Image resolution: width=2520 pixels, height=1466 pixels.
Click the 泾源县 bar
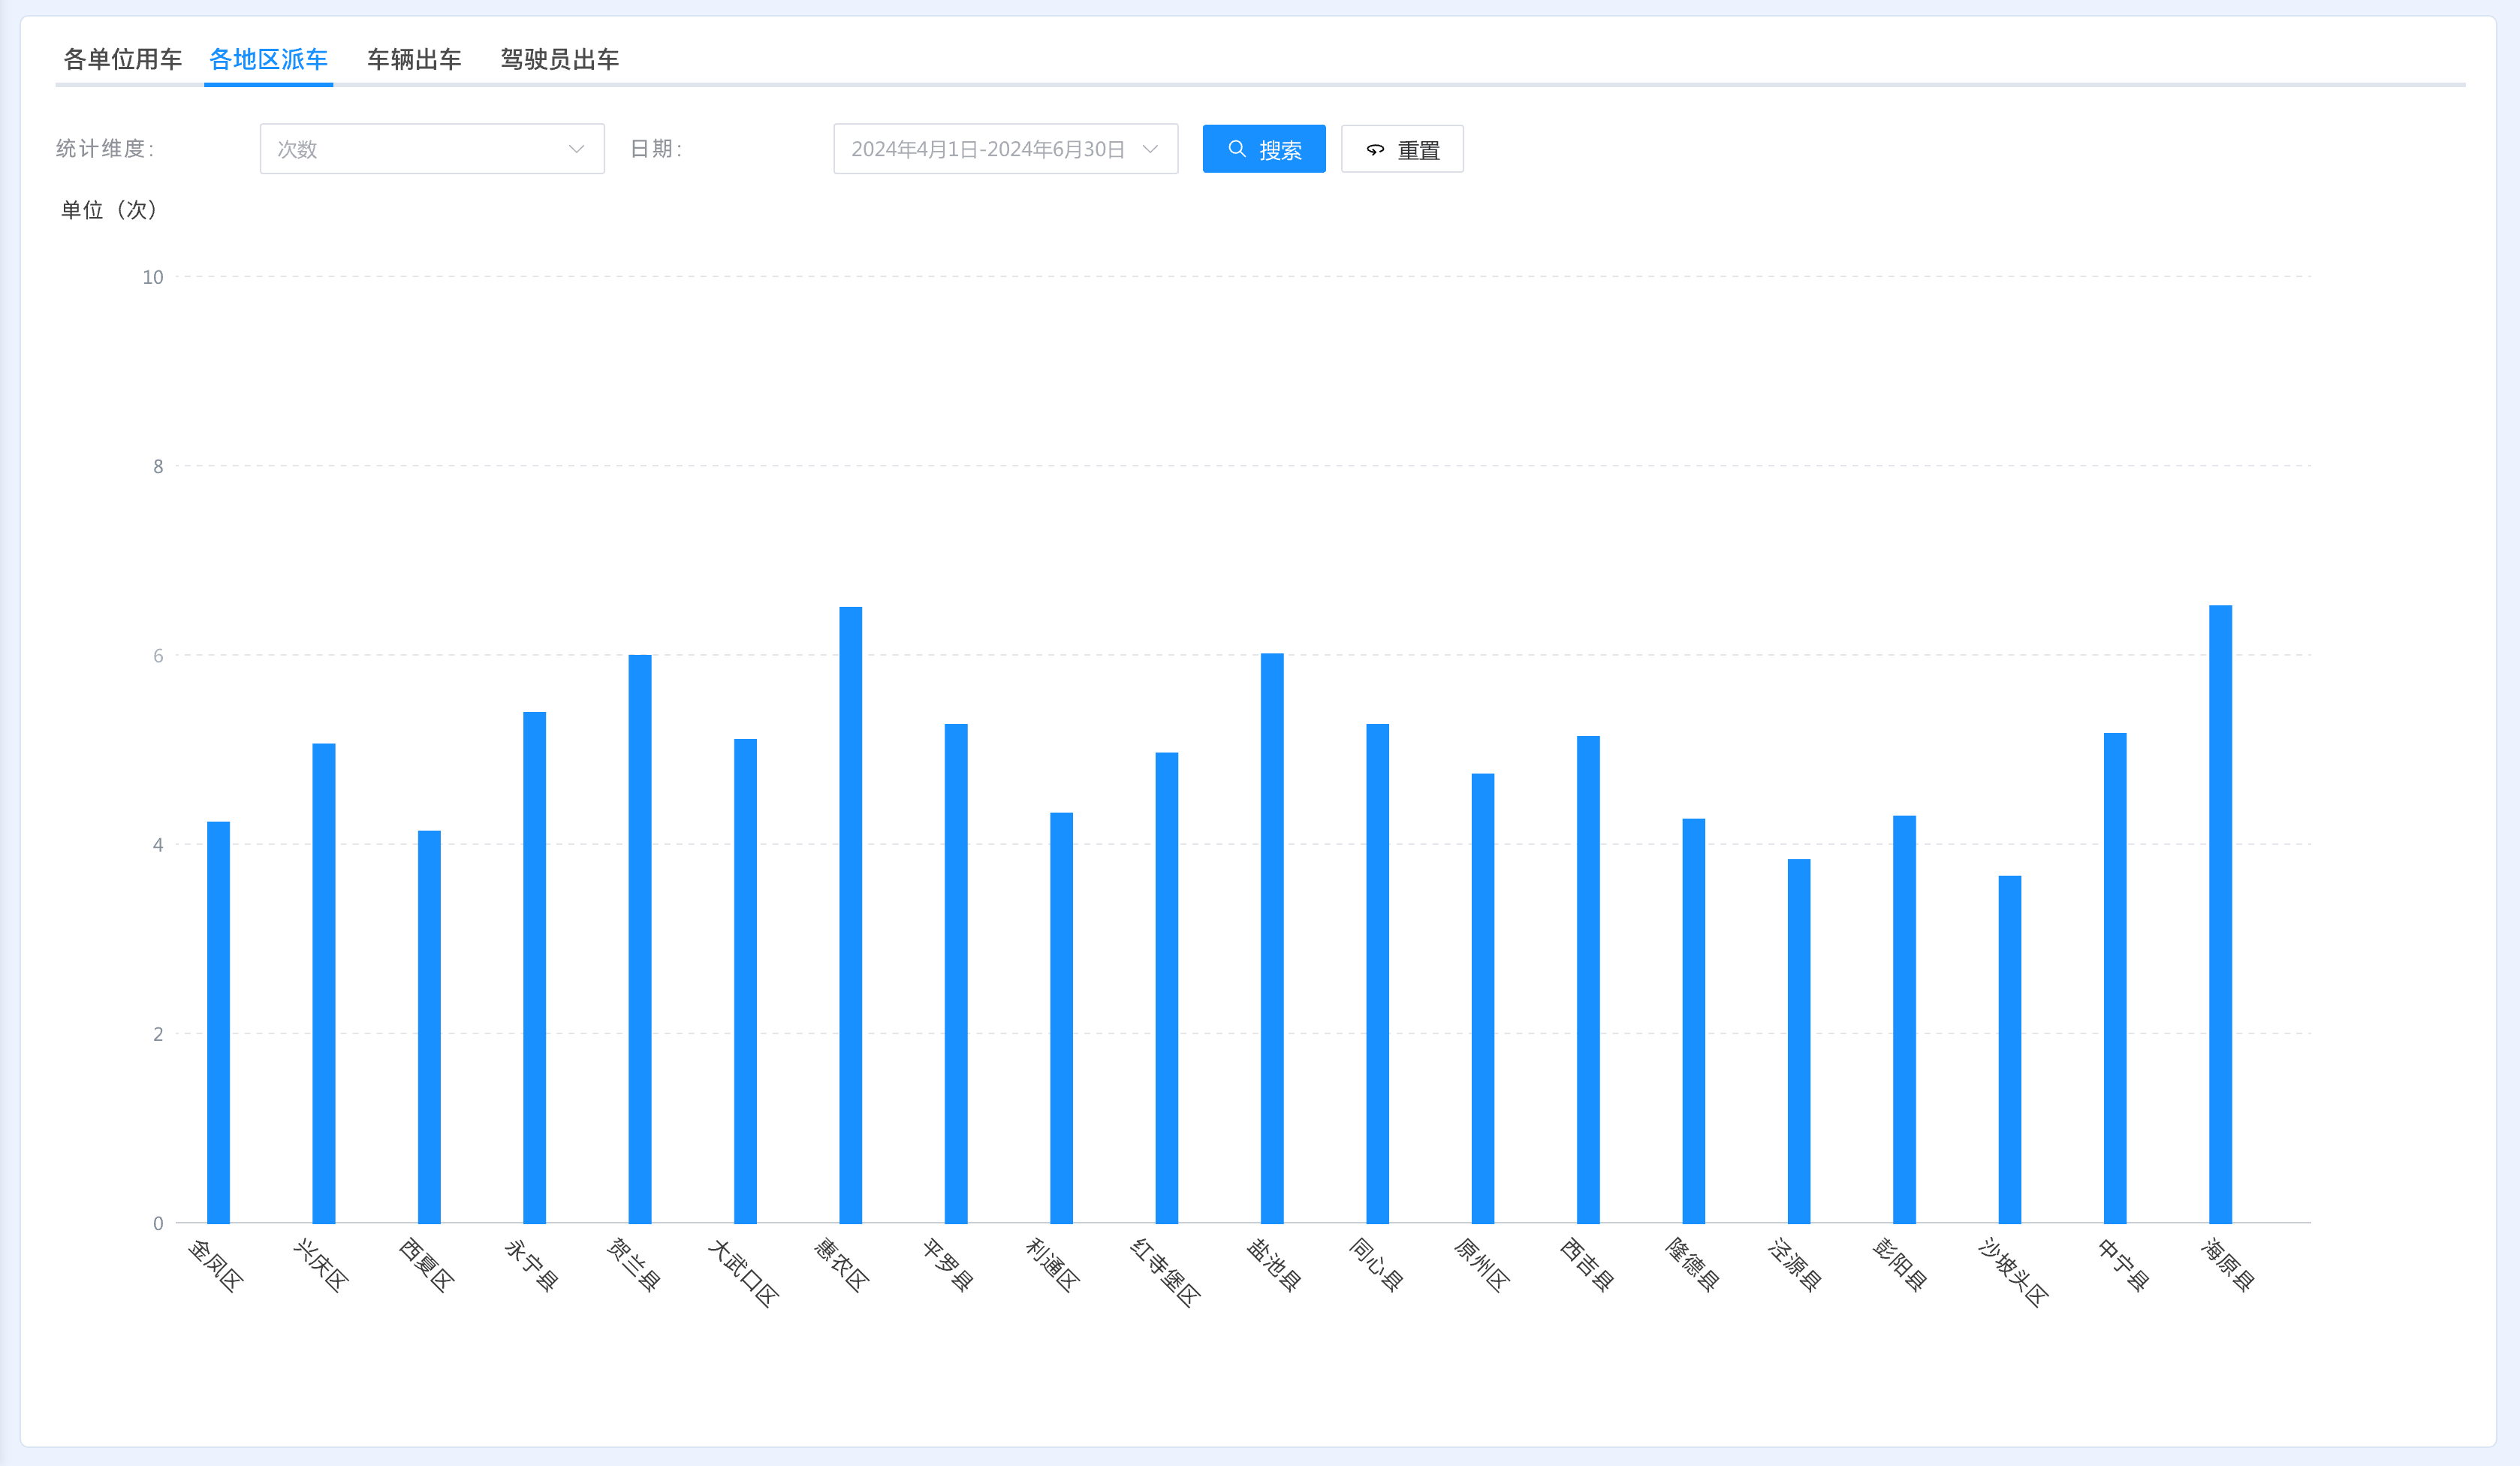click(x=1798, y=1040)
